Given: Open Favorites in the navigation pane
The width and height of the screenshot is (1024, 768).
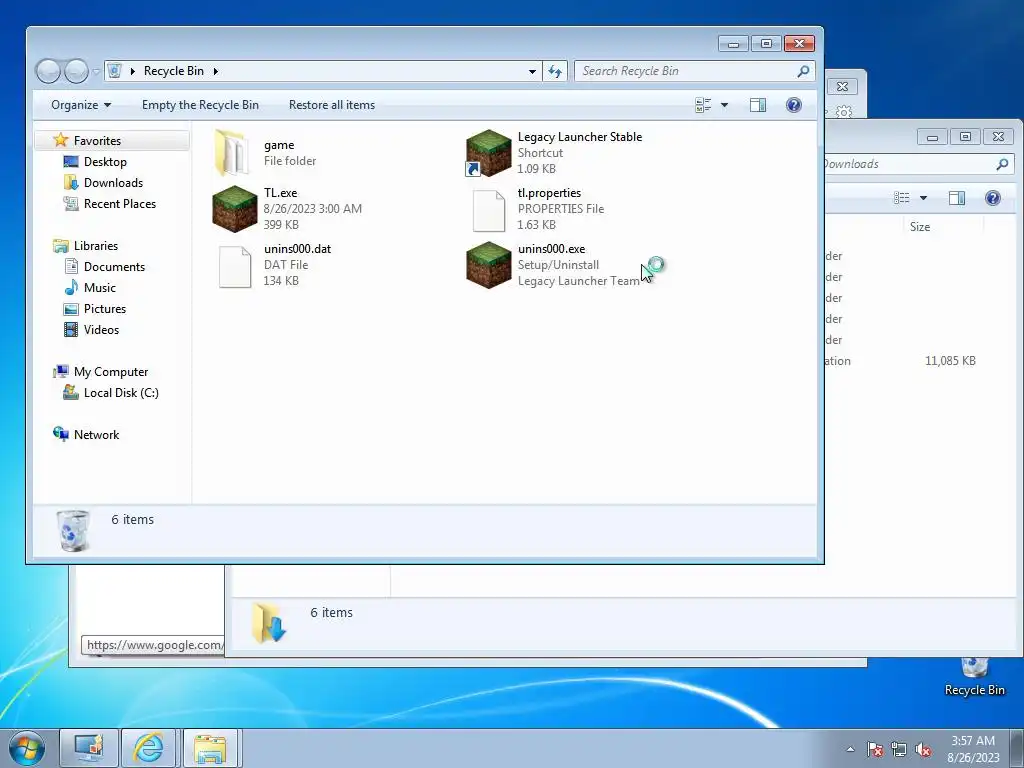Looking at the screenshot, I should point(97,140).
